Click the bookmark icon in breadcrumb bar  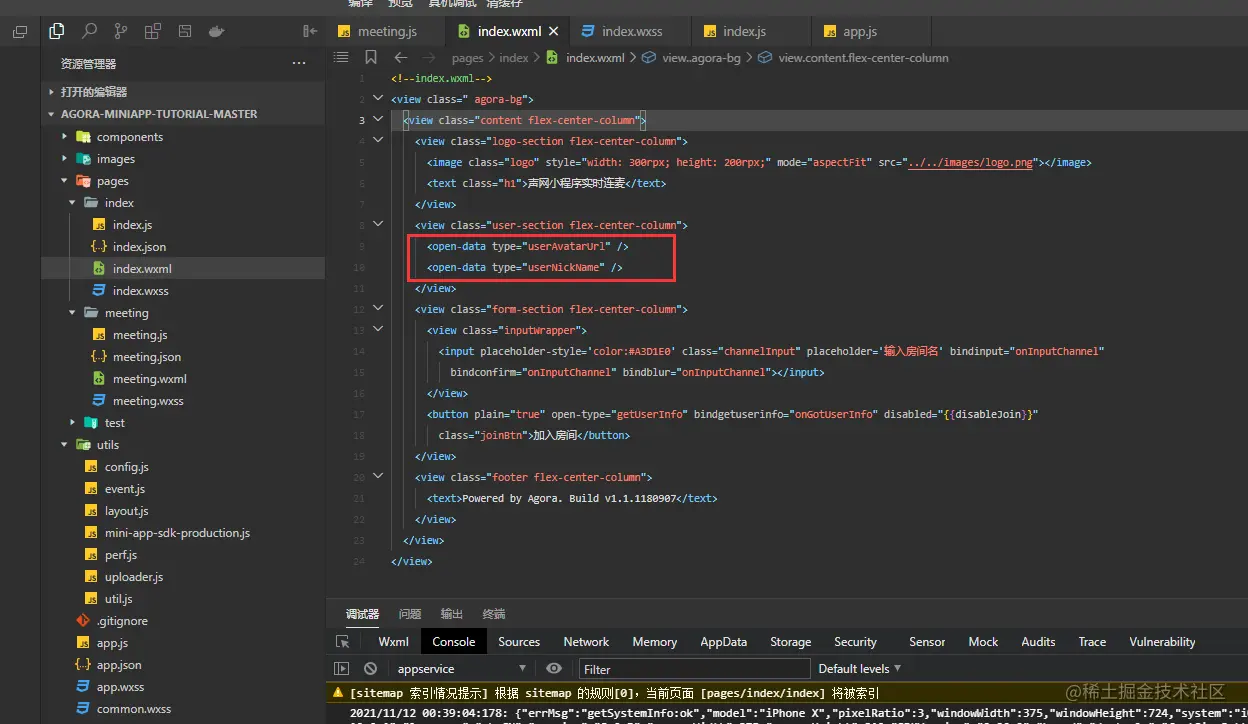pyautogui.click(x=371, y=57)
